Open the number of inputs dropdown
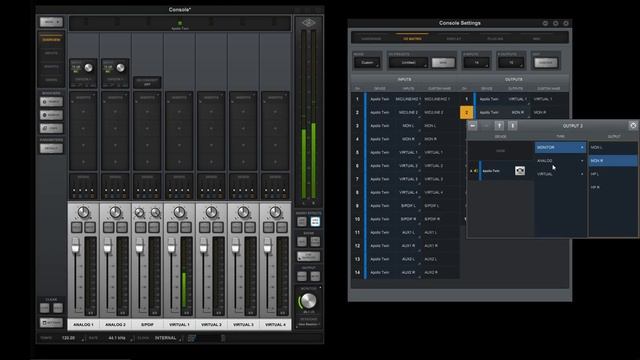Image resolution: width=640 pixels, height=360 pixels. point(476,63)
